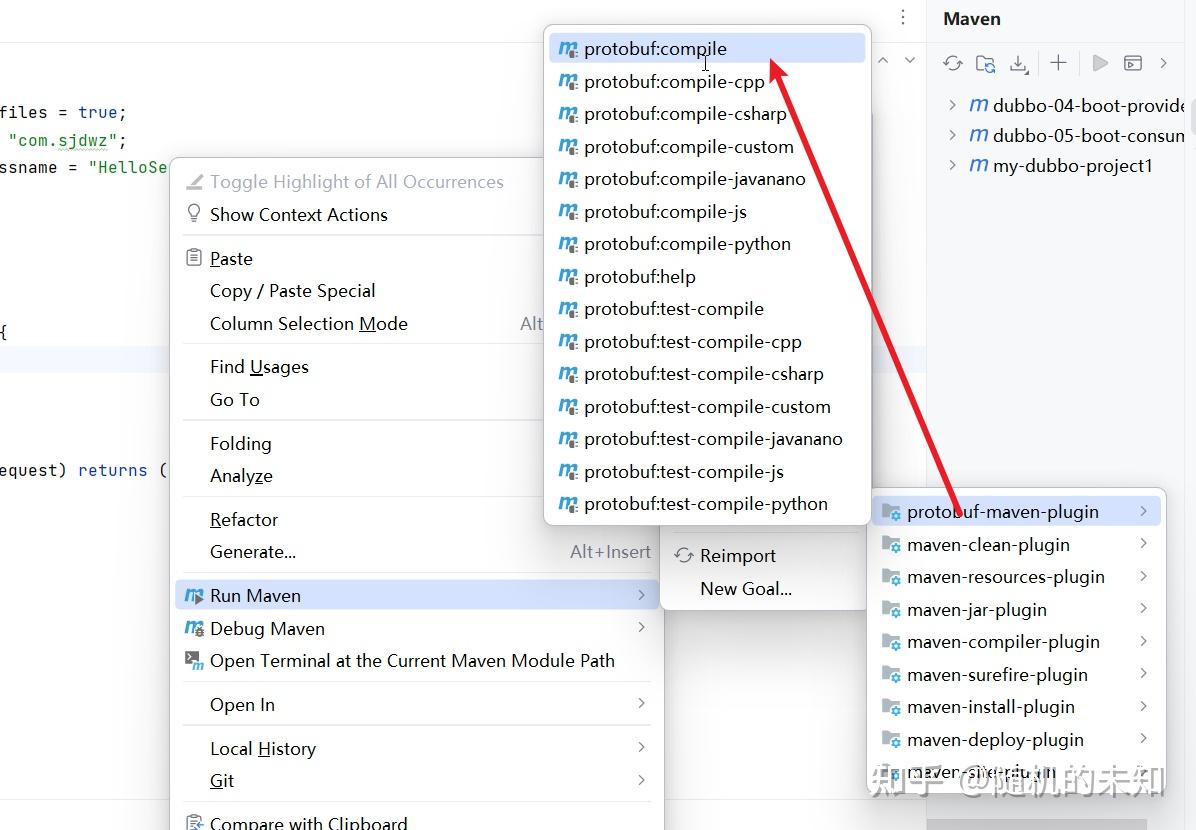Click the editor's previous highlighted error up arrow
The height and width of the screenshot is (830, 1196).
click(883, 61)
